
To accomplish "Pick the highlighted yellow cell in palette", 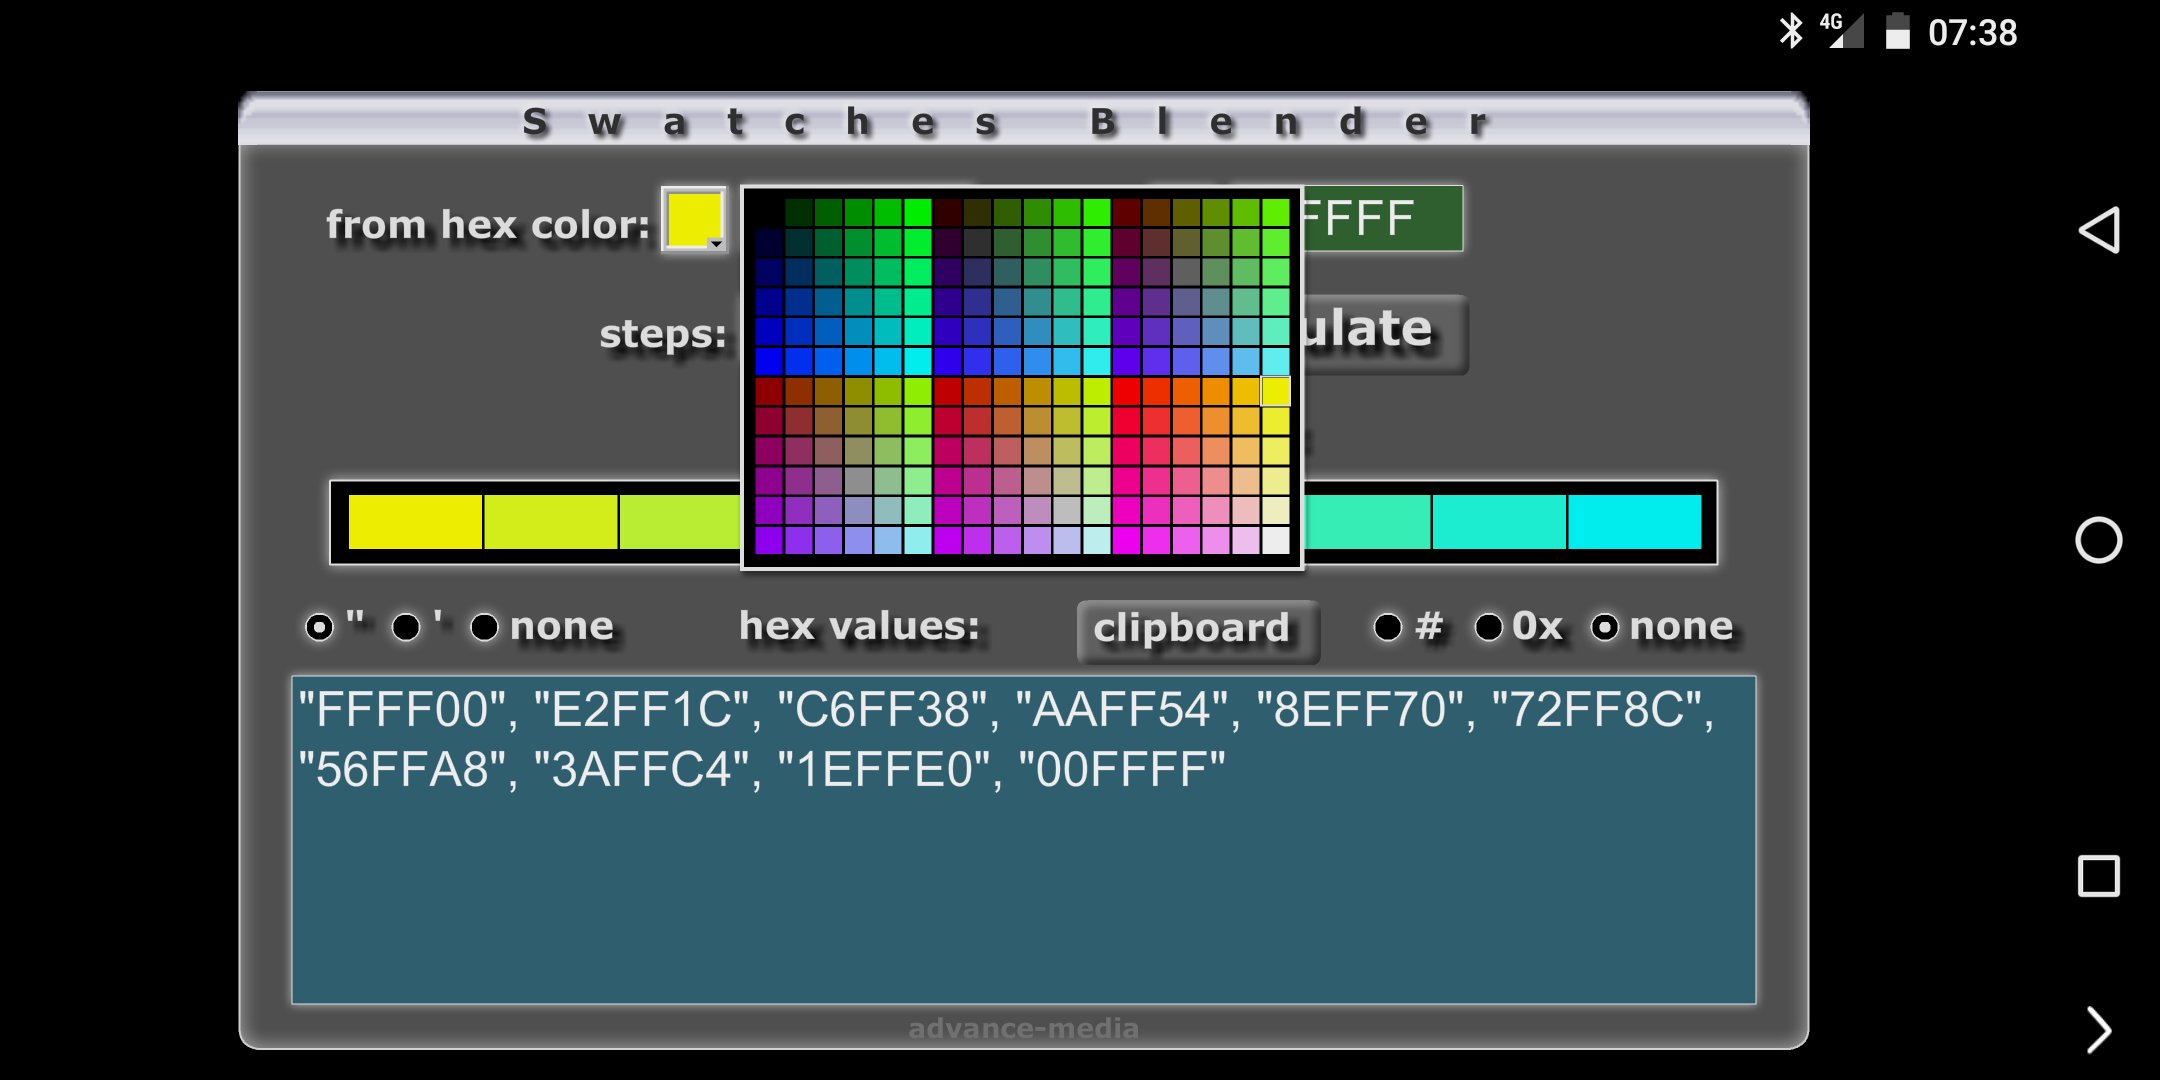I will coord(1276,391).
